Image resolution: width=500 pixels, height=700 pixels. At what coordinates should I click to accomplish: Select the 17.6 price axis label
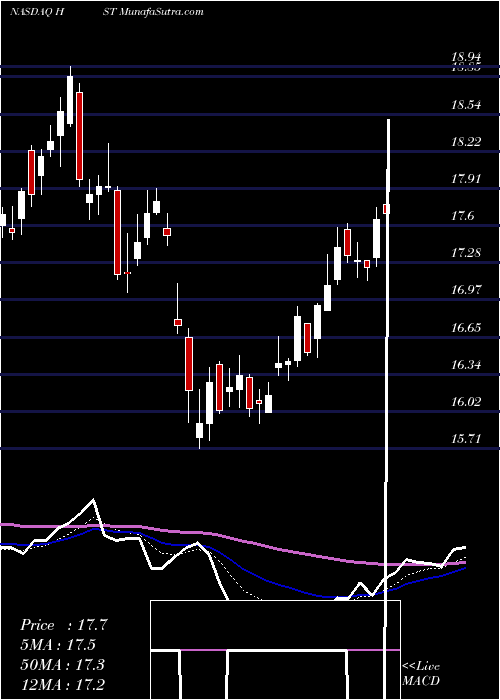tap(462, 216)
